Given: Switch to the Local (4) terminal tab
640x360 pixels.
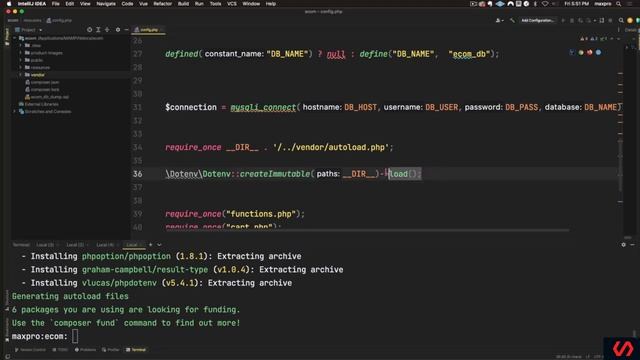Looking at the screenshot, I should coord(105,244).
